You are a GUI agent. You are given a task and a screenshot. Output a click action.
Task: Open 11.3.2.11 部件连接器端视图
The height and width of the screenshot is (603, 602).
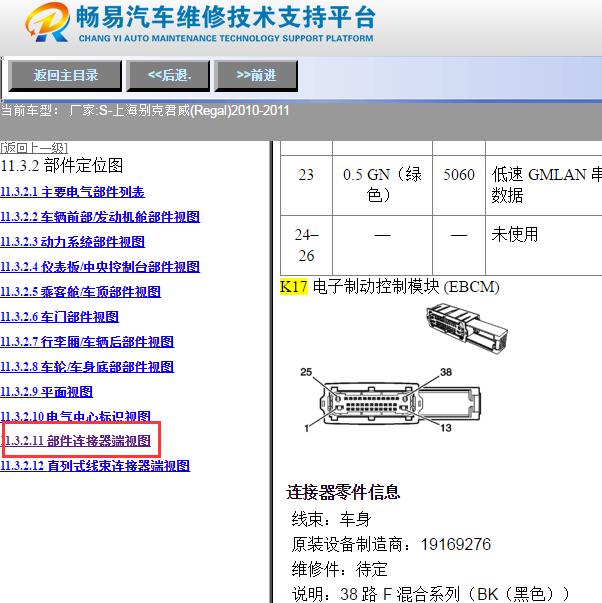(77, 441)
